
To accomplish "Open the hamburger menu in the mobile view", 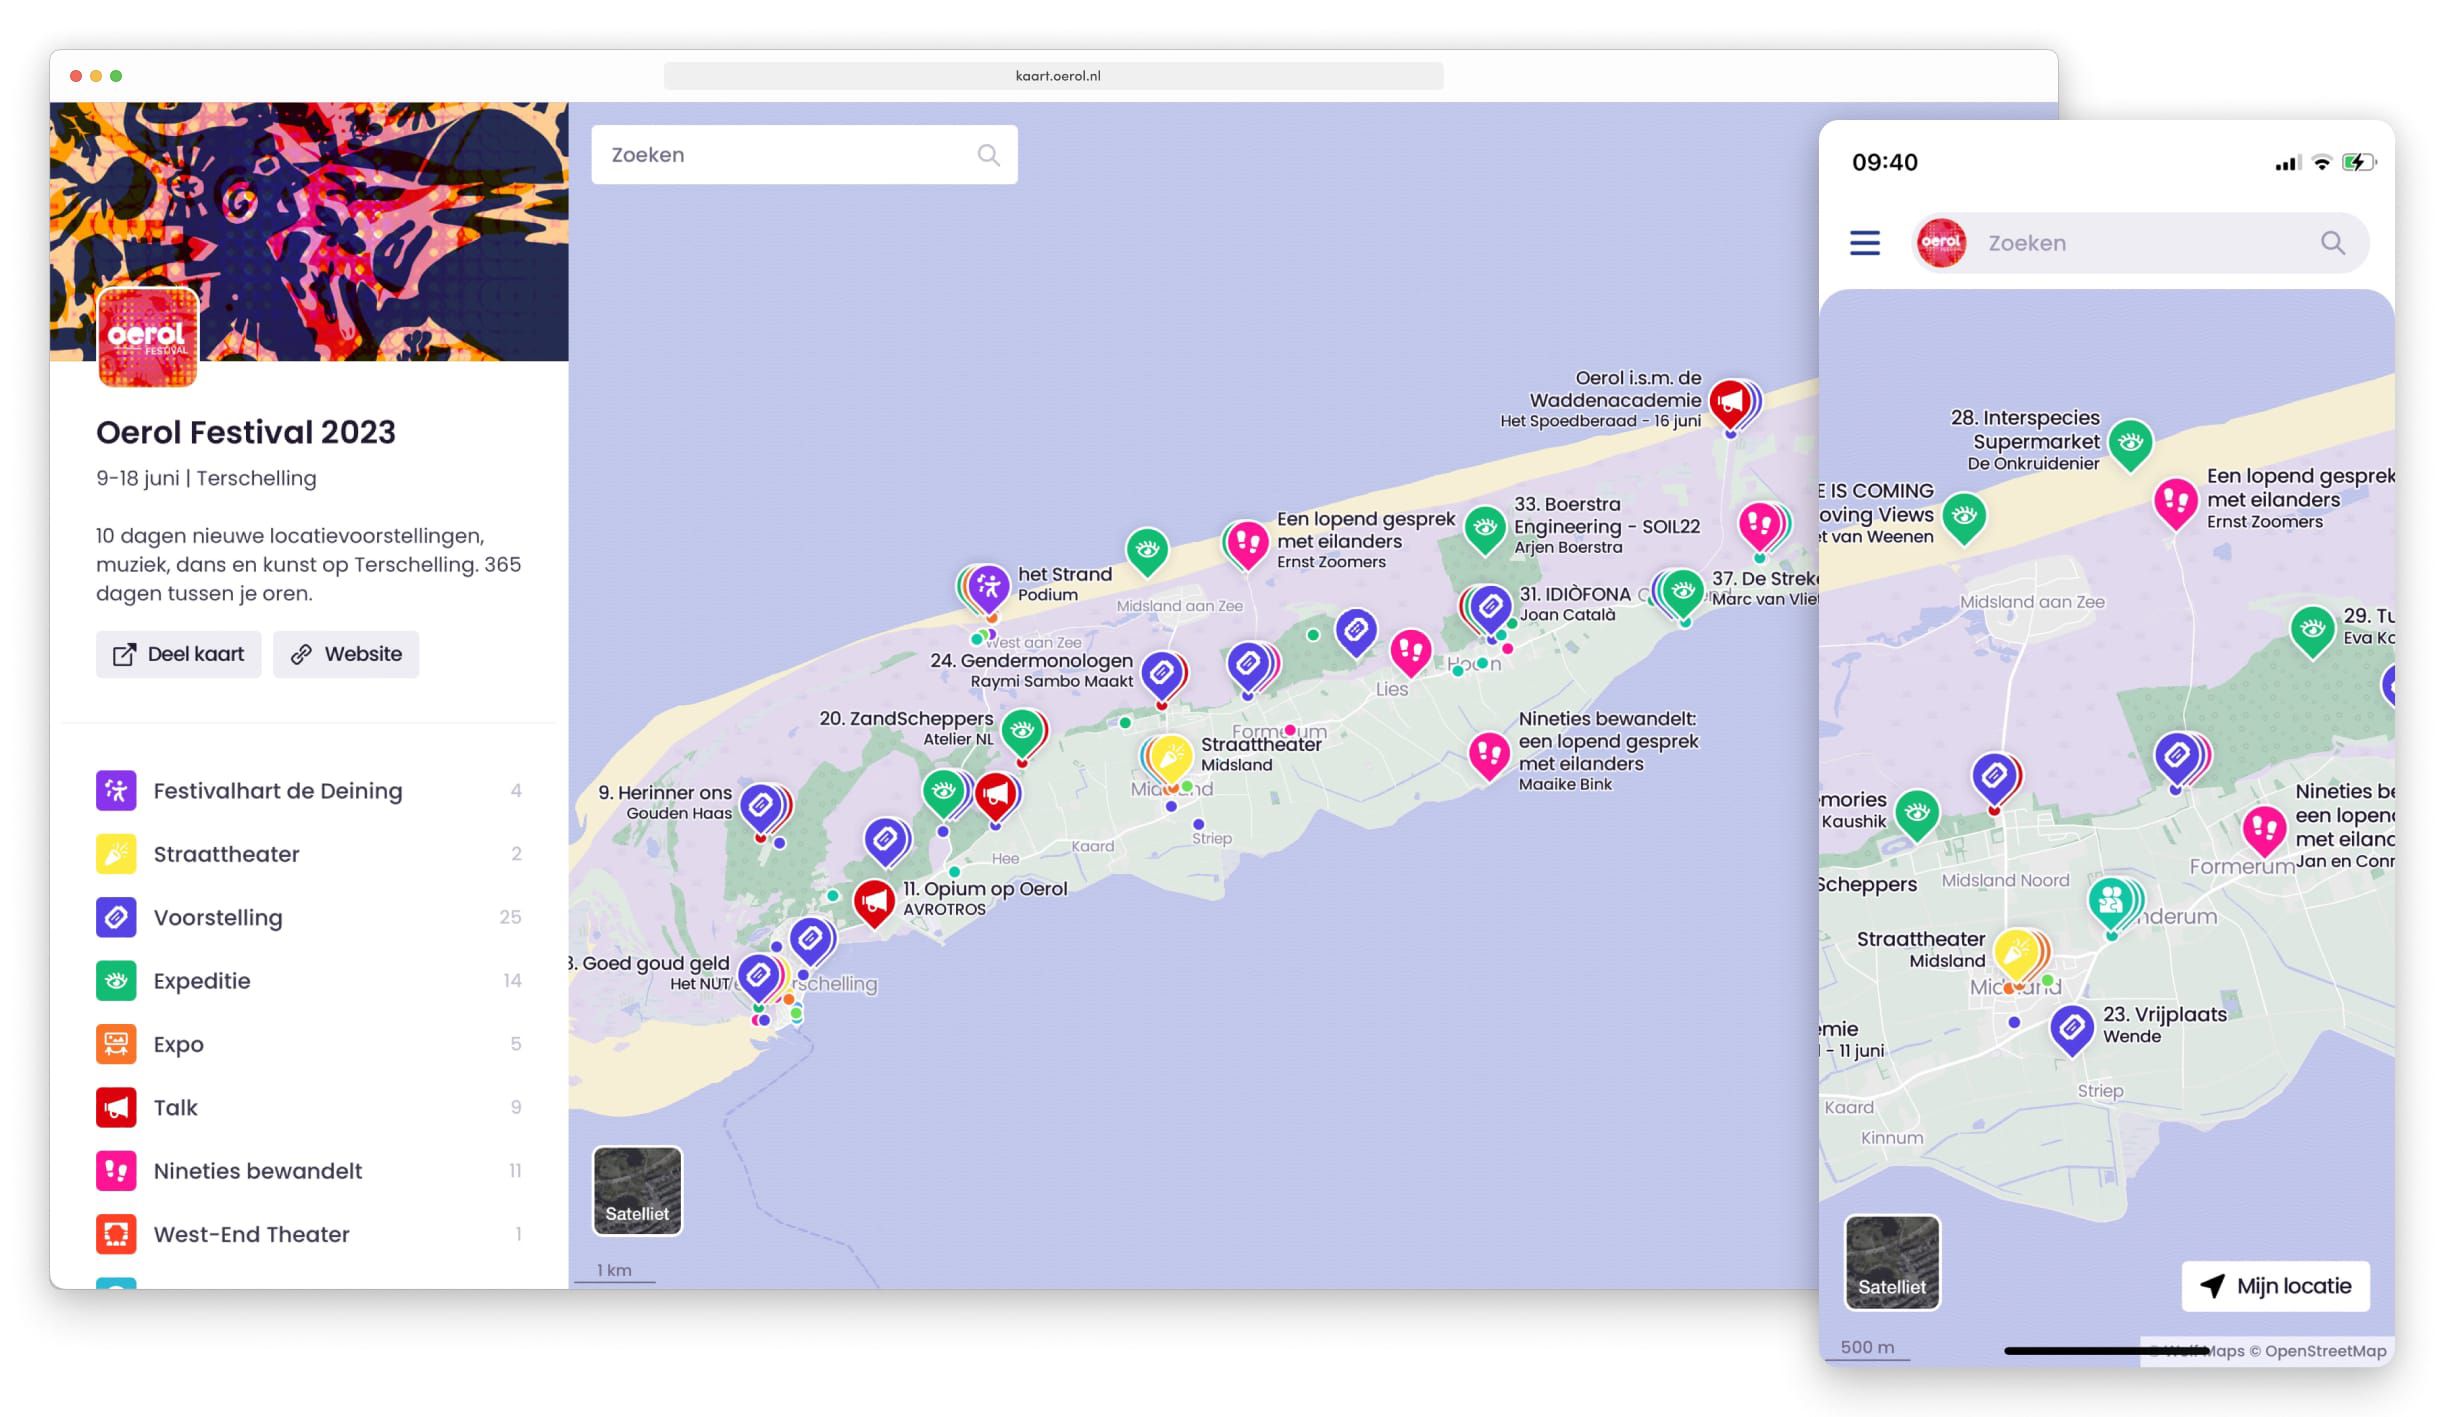I will [1864, 243].
